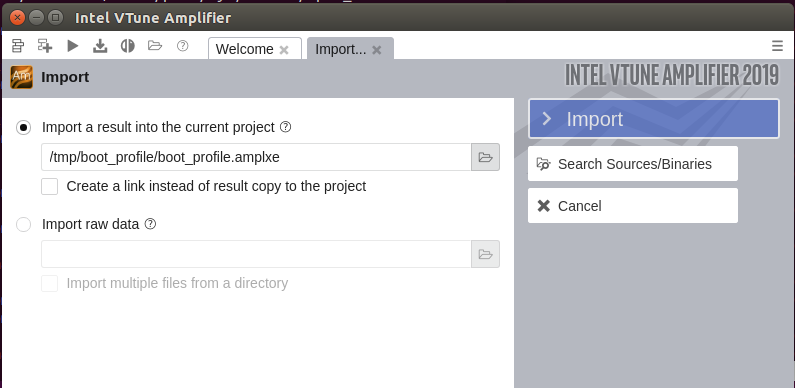Select the Import raw data radio button
Viewport: 795px width, 388px height.
click(23, 224)
